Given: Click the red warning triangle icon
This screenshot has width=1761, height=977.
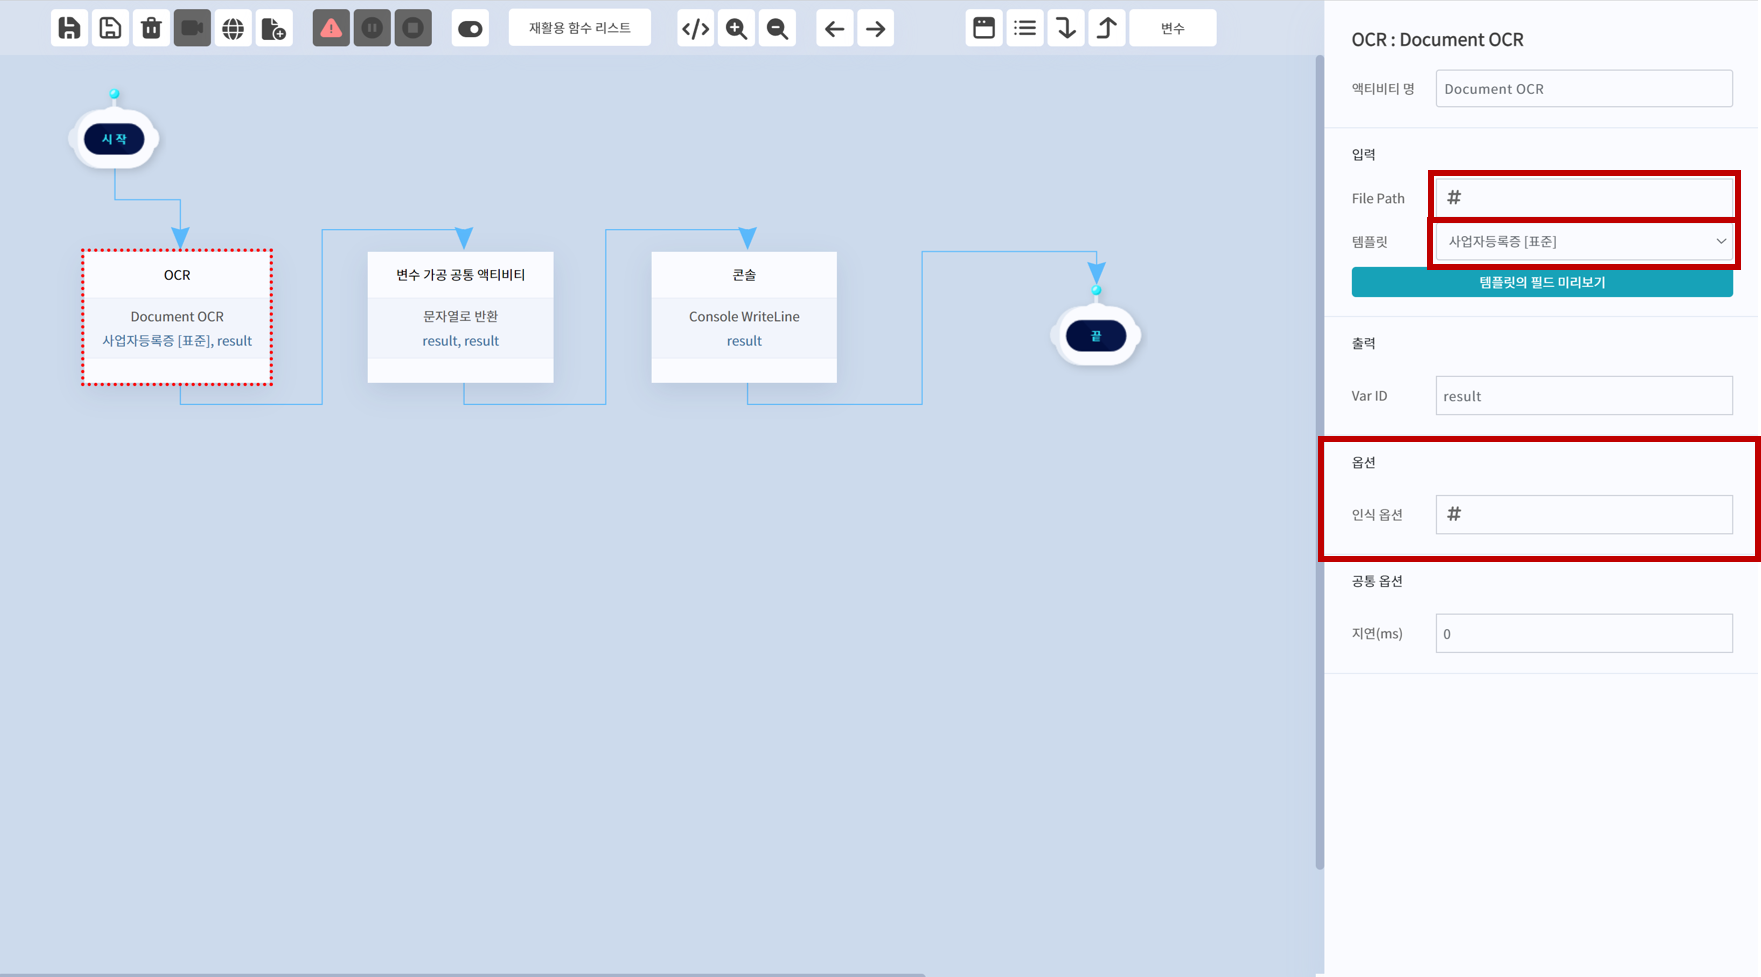Looking at the screenshot, I should [x=331, y=28].
